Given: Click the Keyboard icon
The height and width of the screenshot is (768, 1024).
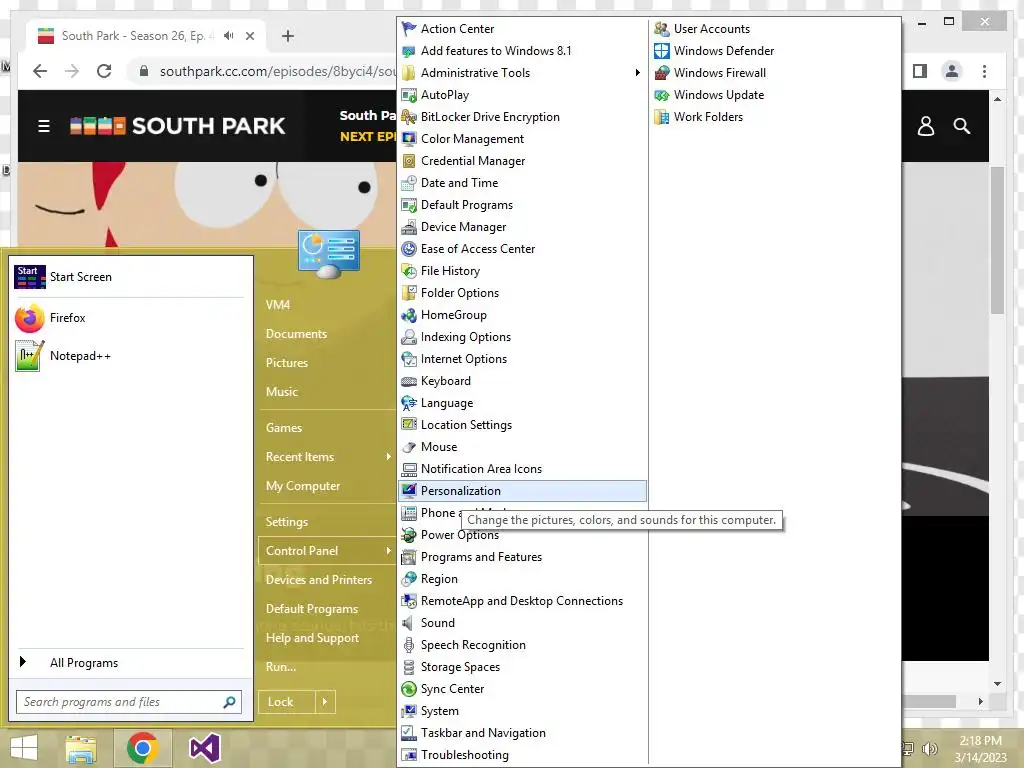Looking at the screenshot, I should [409, 381].
